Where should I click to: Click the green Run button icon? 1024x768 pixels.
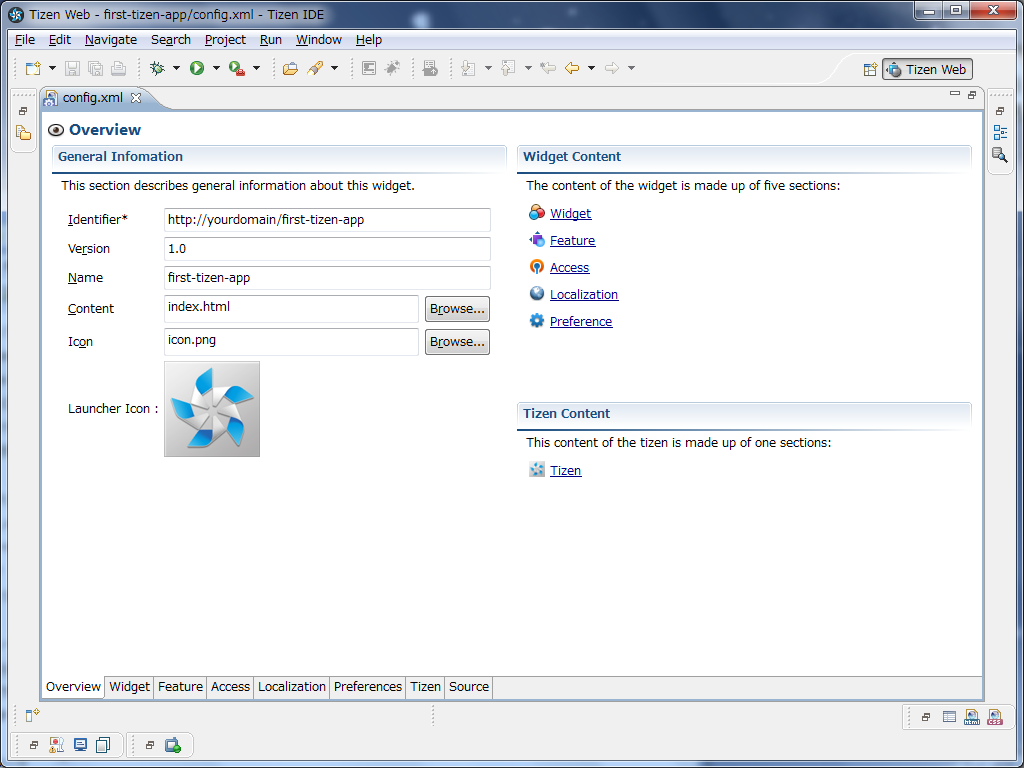(x=197, y=68)
